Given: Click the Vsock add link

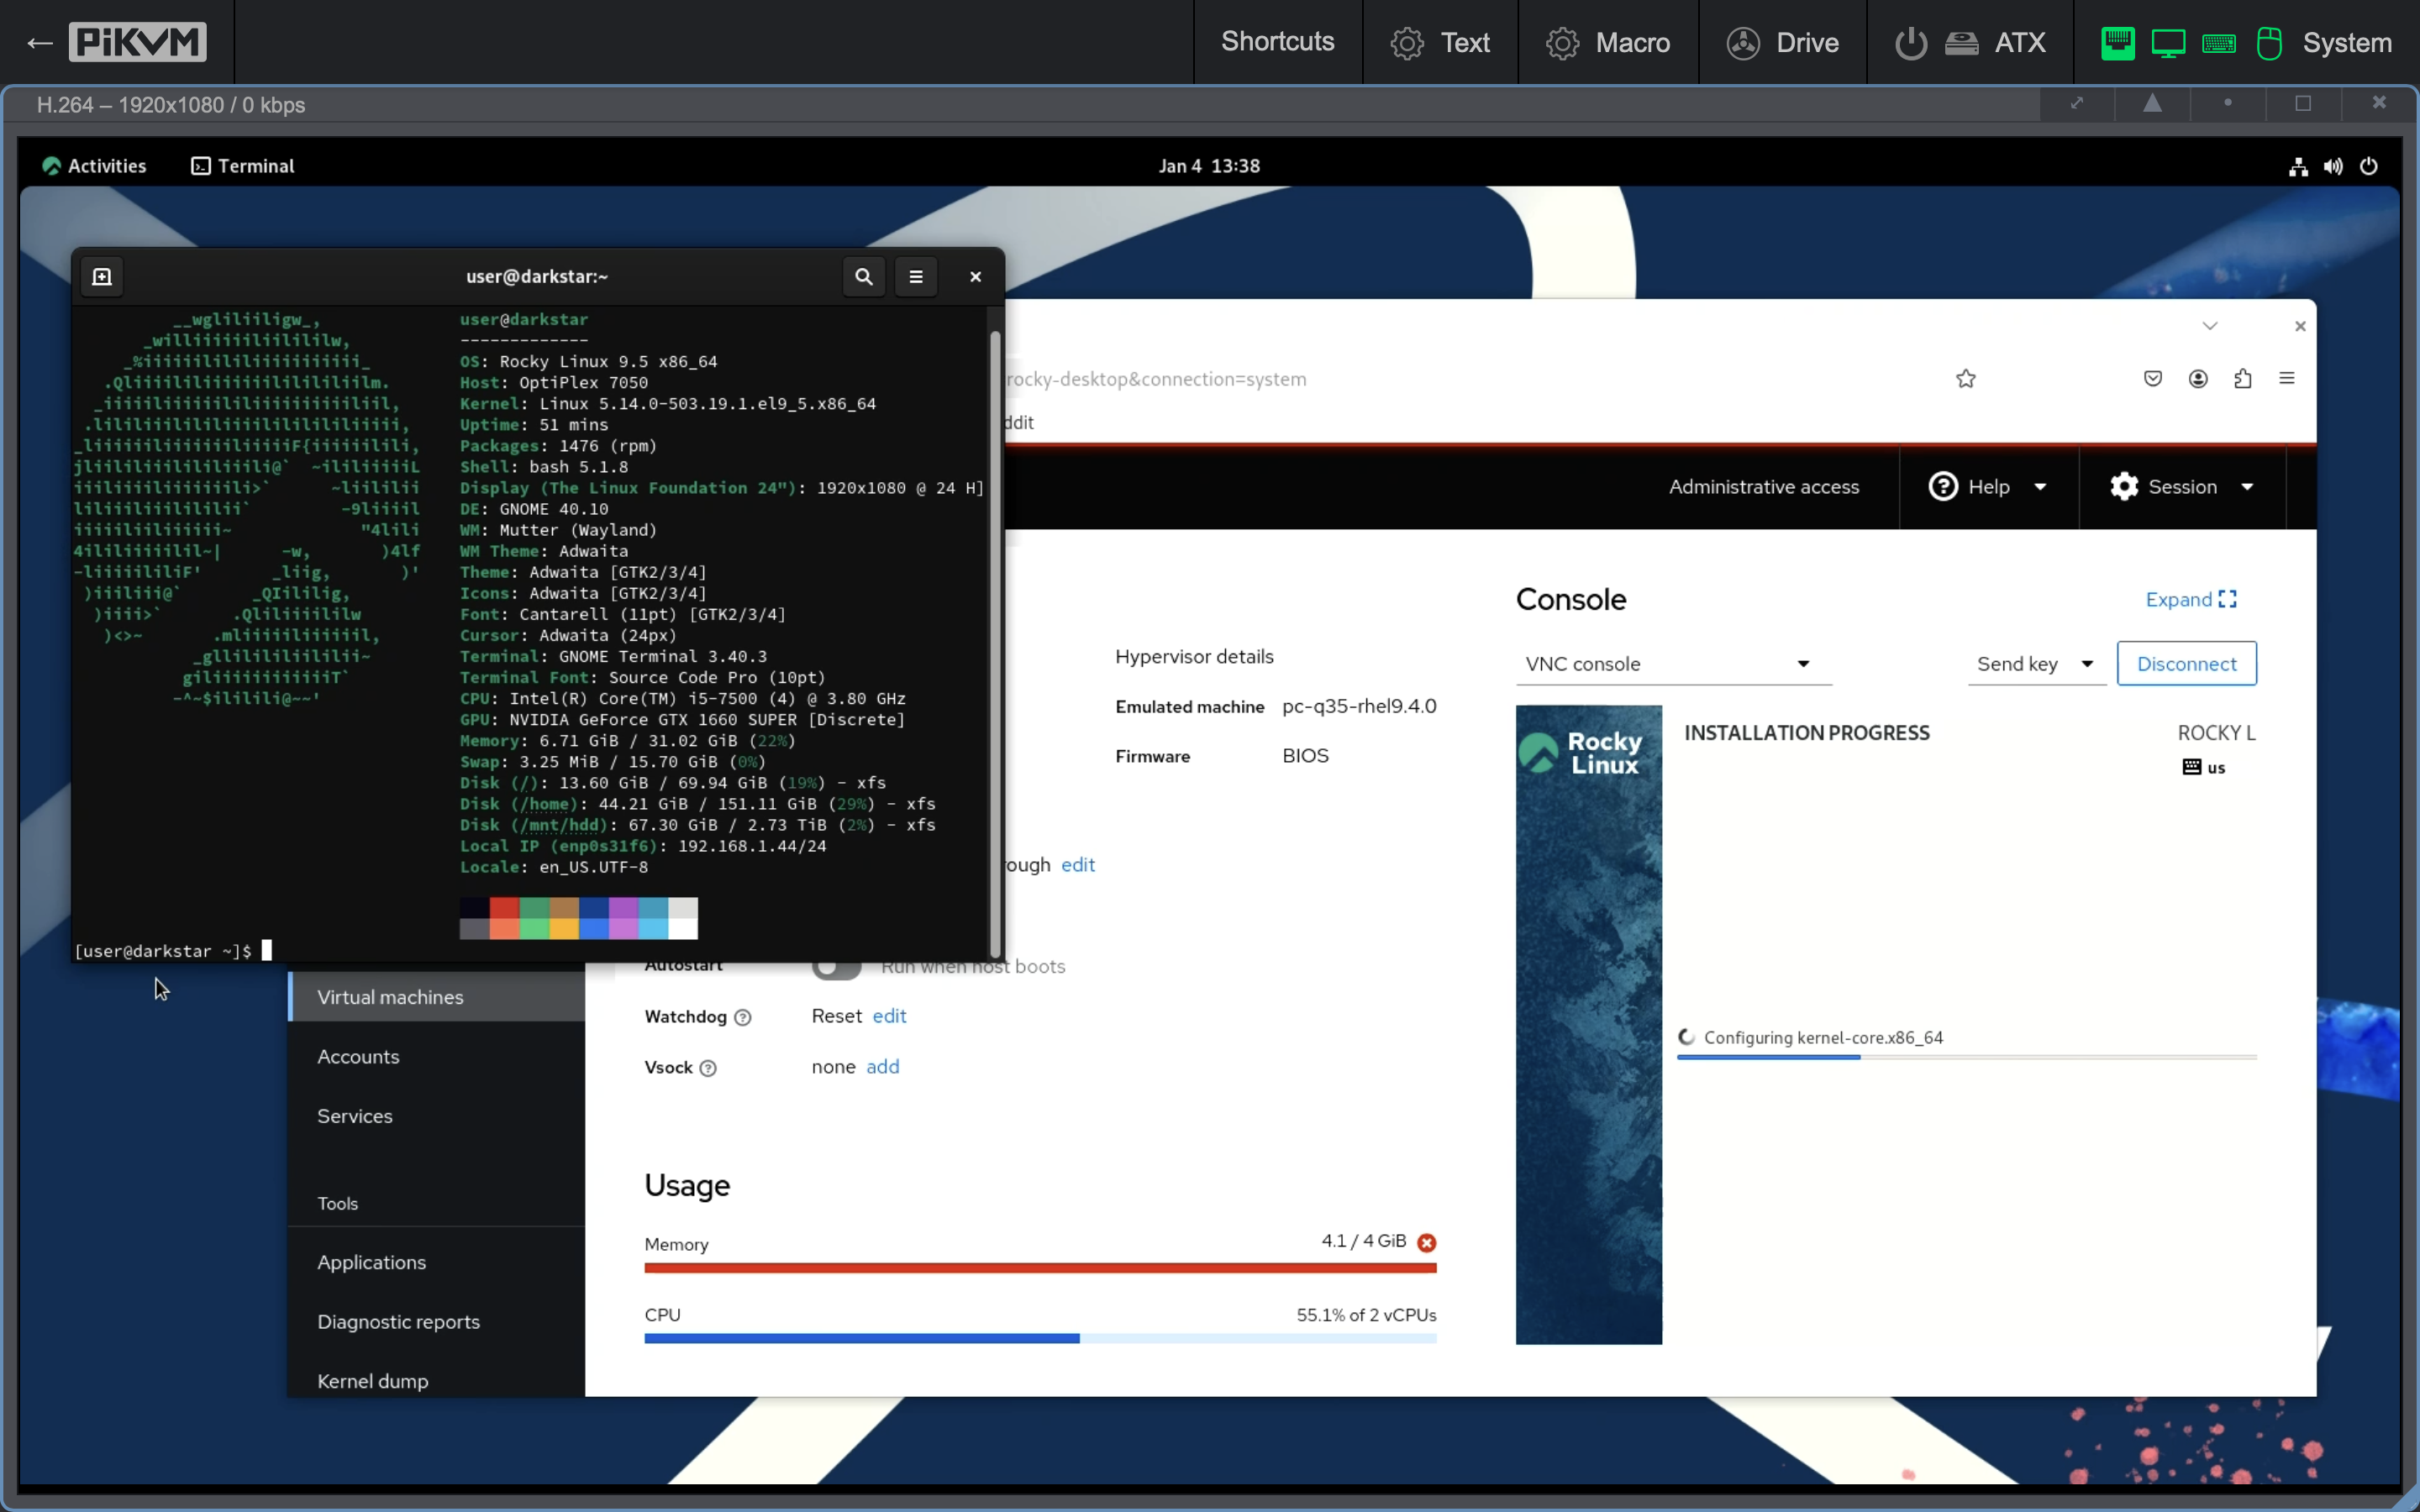Looking at the screenshot, I should [882, 1067].
